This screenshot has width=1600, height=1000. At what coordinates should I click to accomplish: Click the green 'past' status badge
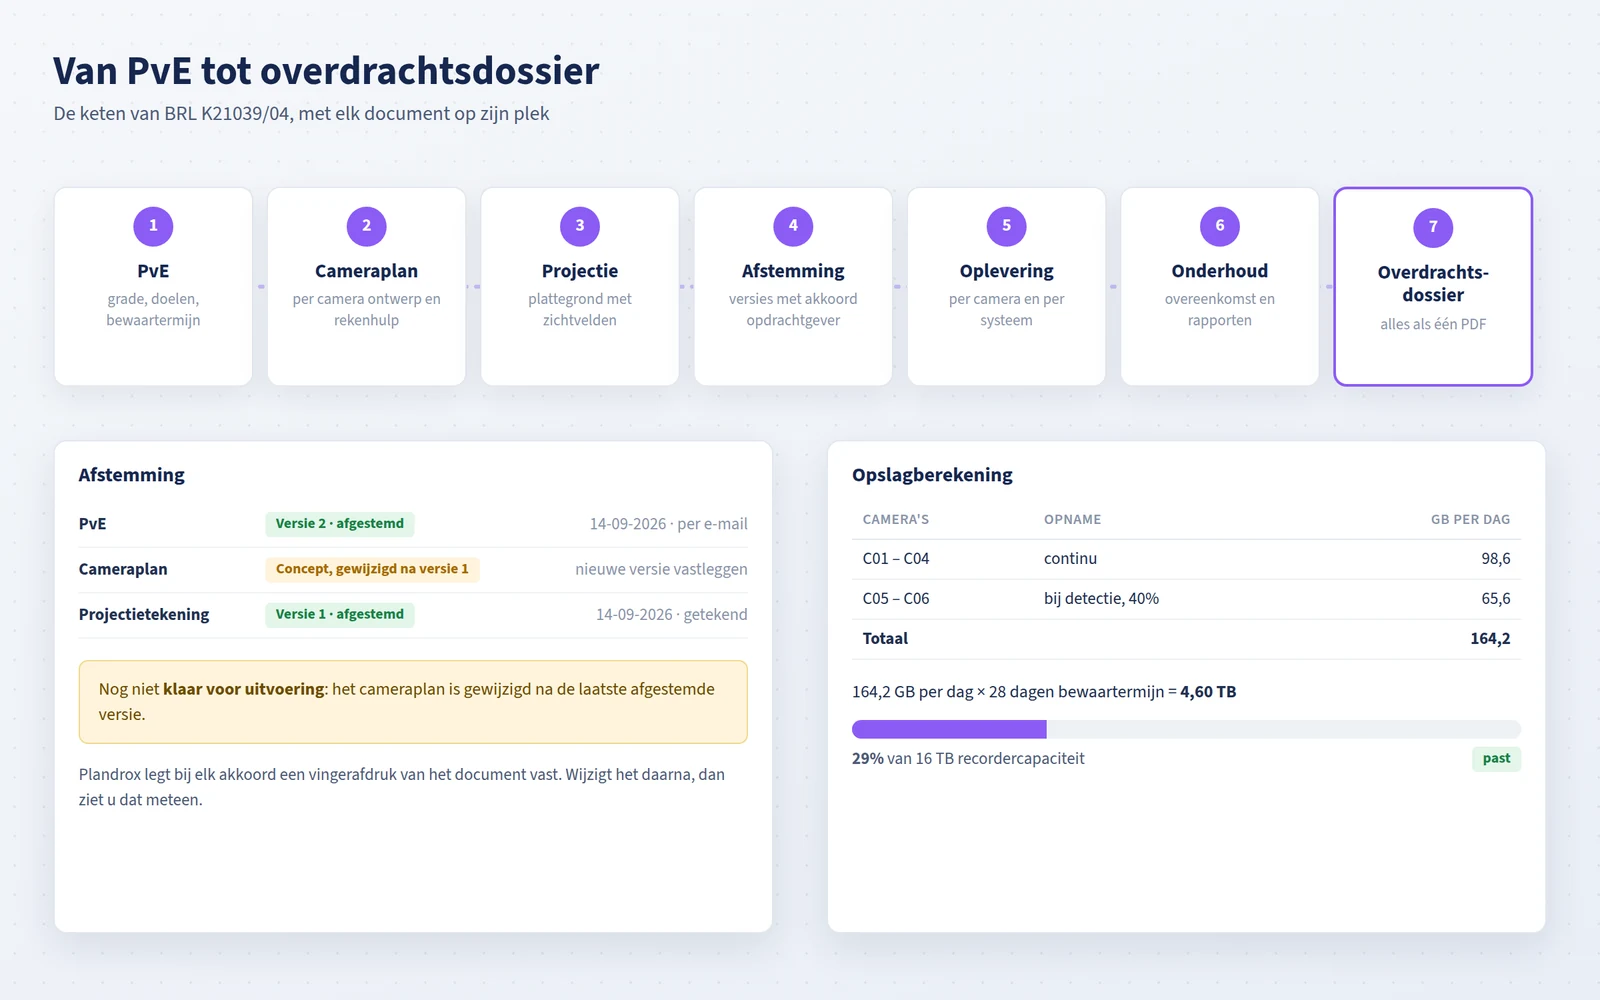coord(1496,759)
